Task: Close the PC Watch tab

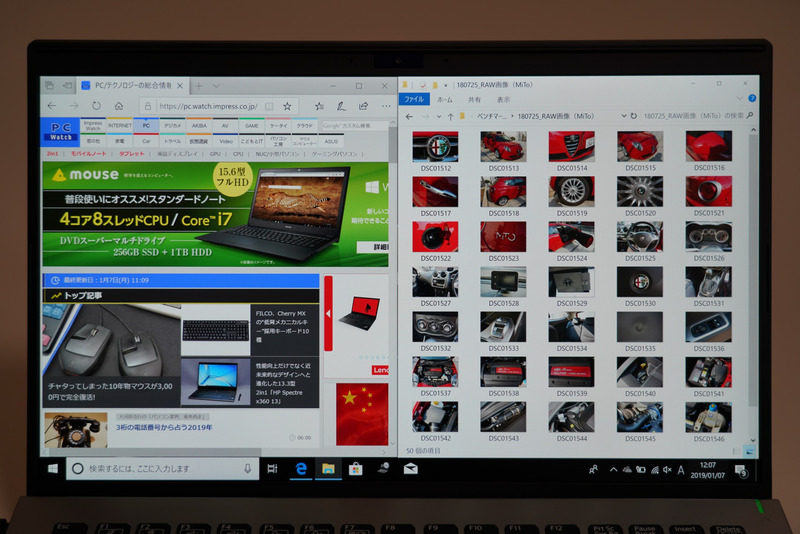Action: (180, 86)
